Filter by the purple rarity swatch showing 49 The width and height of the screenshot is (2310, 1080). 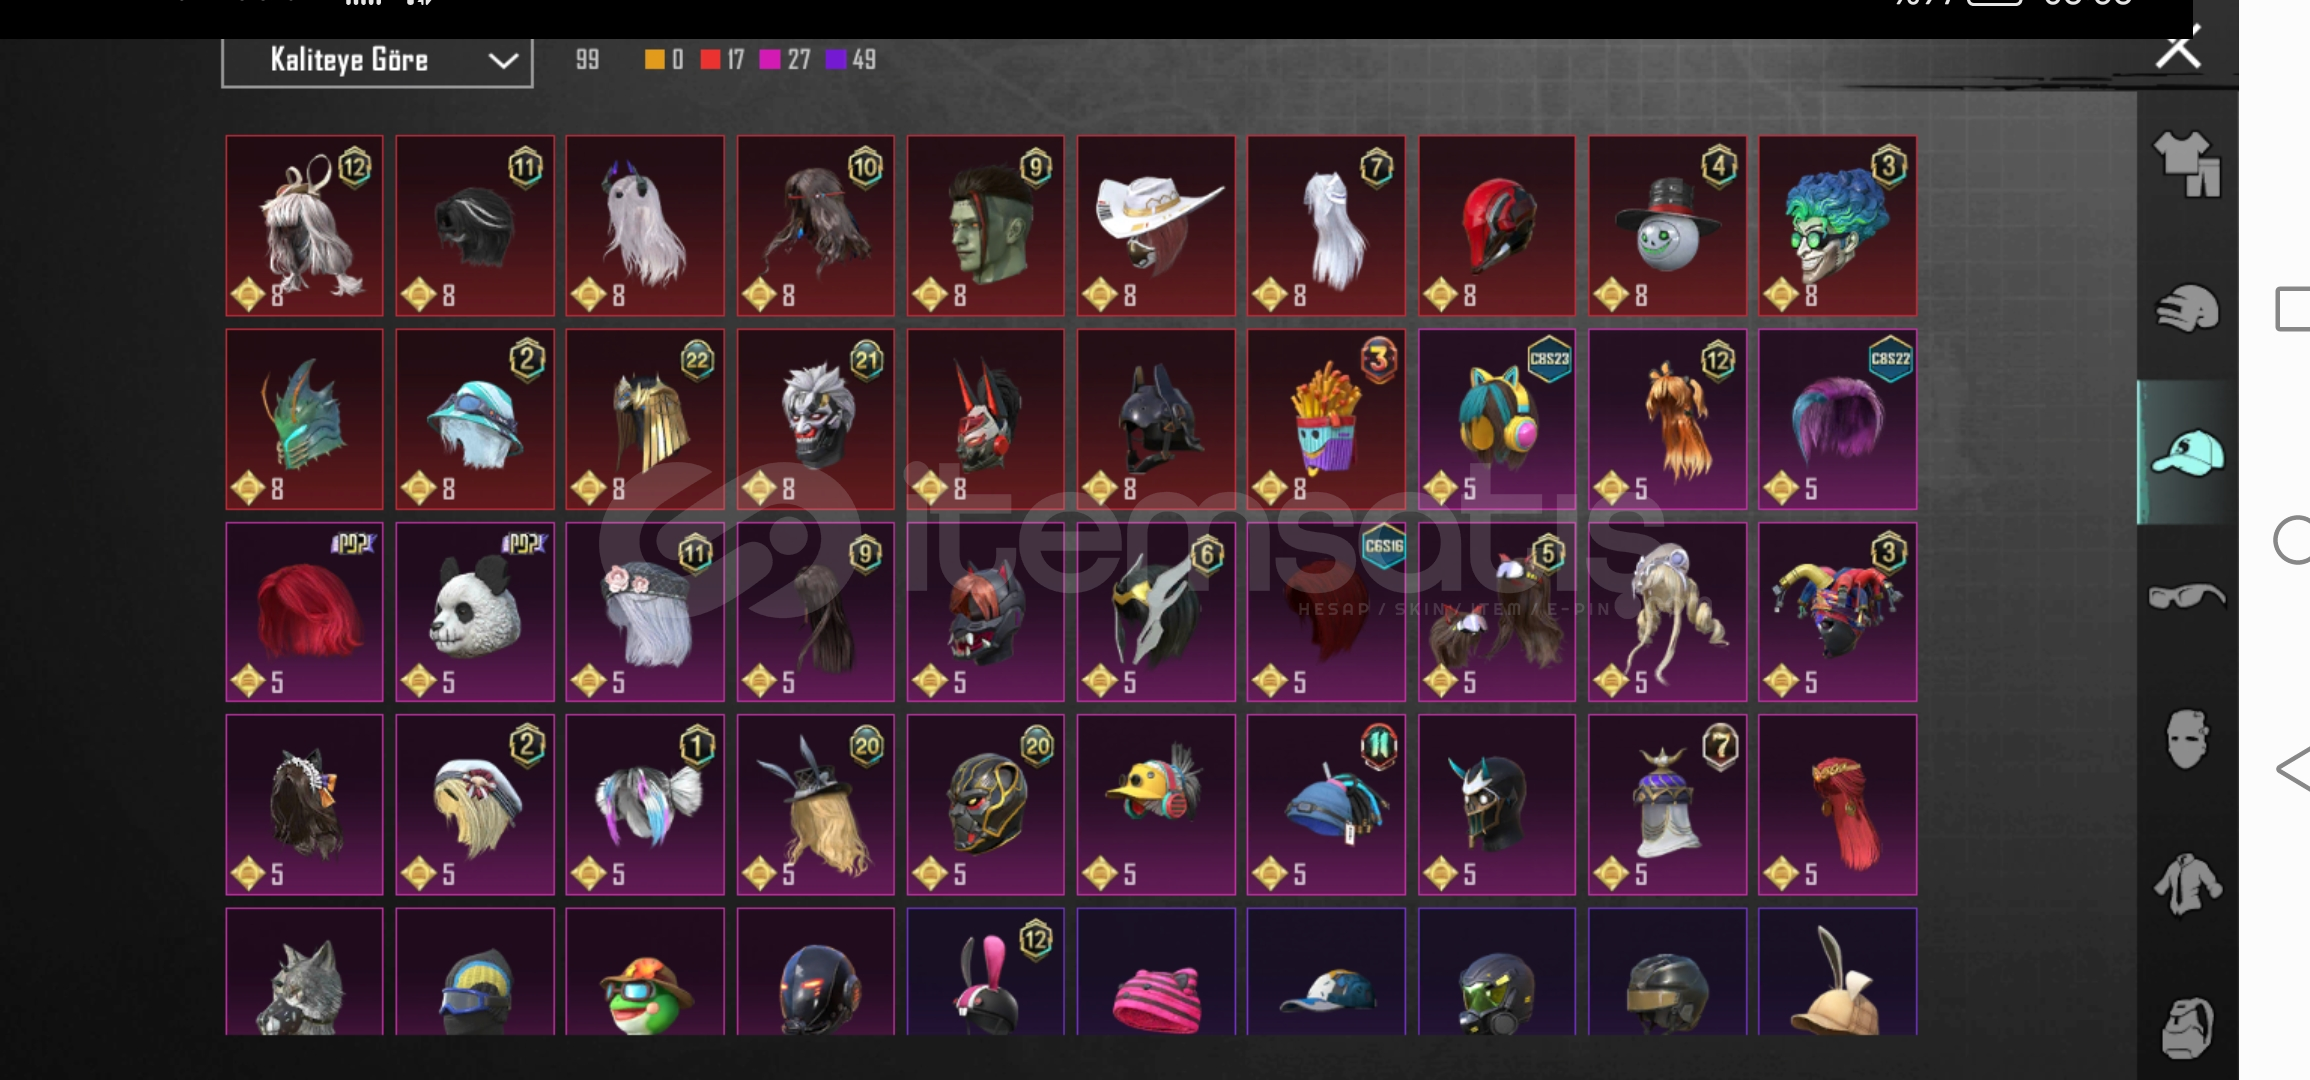(851, 60)
